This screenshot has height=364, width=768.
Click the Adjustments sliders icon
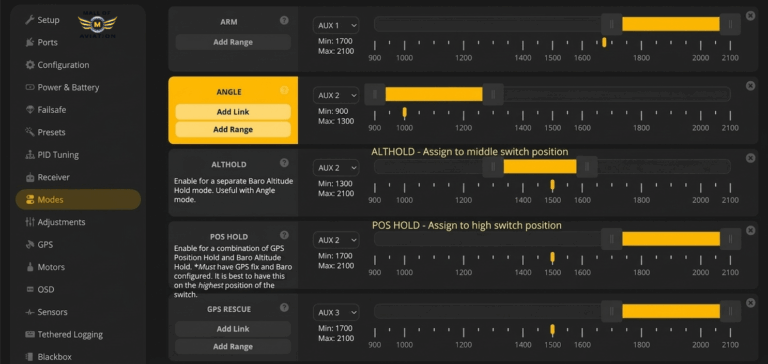(x=30, y=222)
